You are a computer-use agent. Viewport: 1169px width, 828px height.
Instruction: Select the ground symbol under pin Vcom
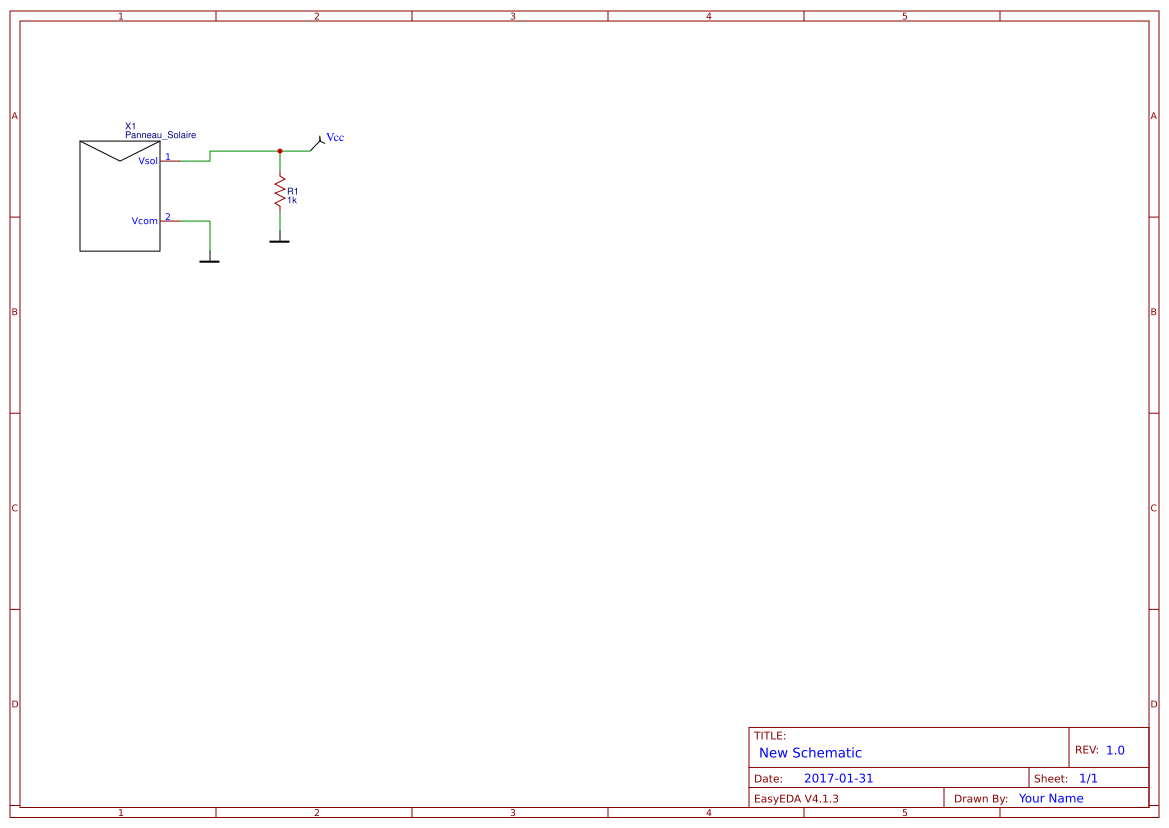pos(210,259)
